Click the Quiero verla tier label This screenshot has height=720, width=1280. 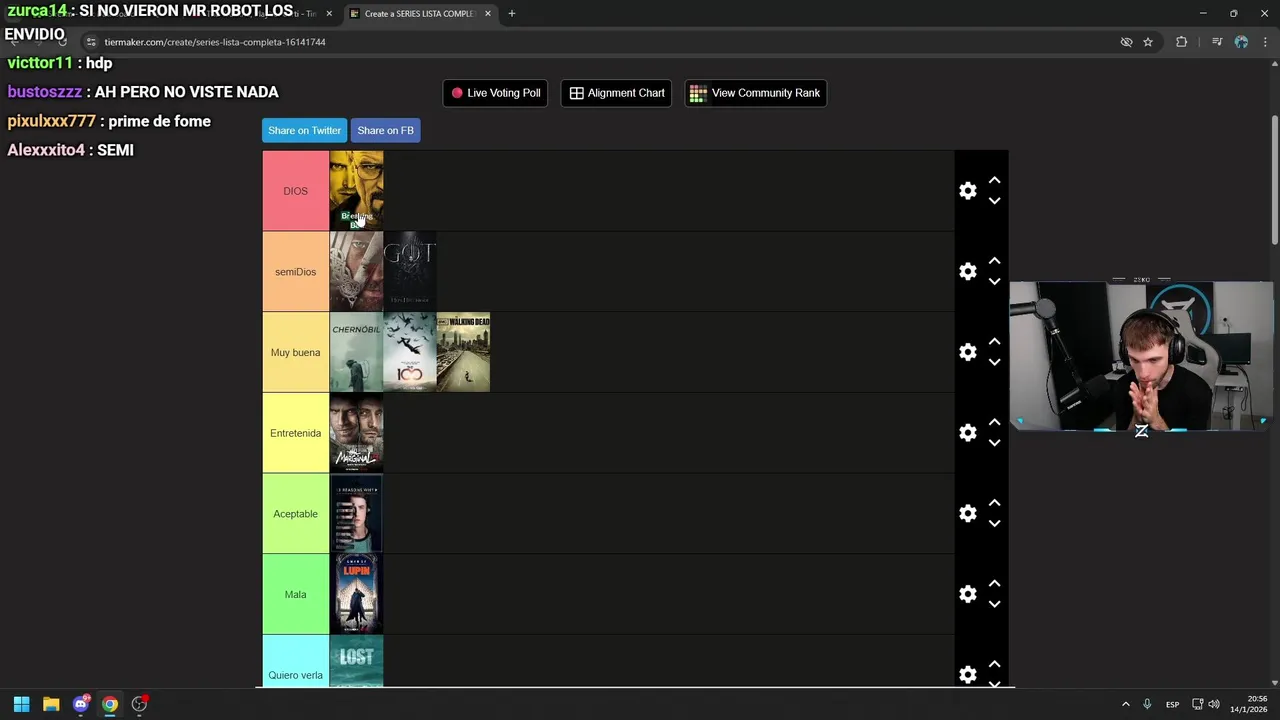pyautogui.click(x=295, y=662)
